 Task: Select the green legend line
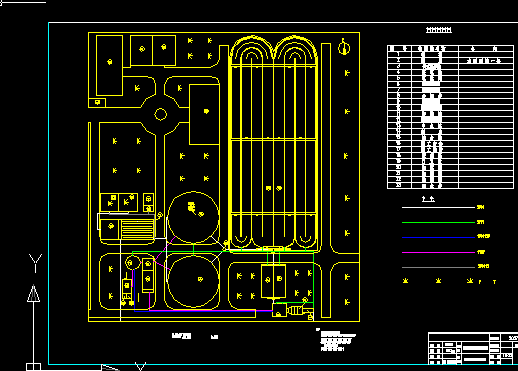tap(438, 222)
